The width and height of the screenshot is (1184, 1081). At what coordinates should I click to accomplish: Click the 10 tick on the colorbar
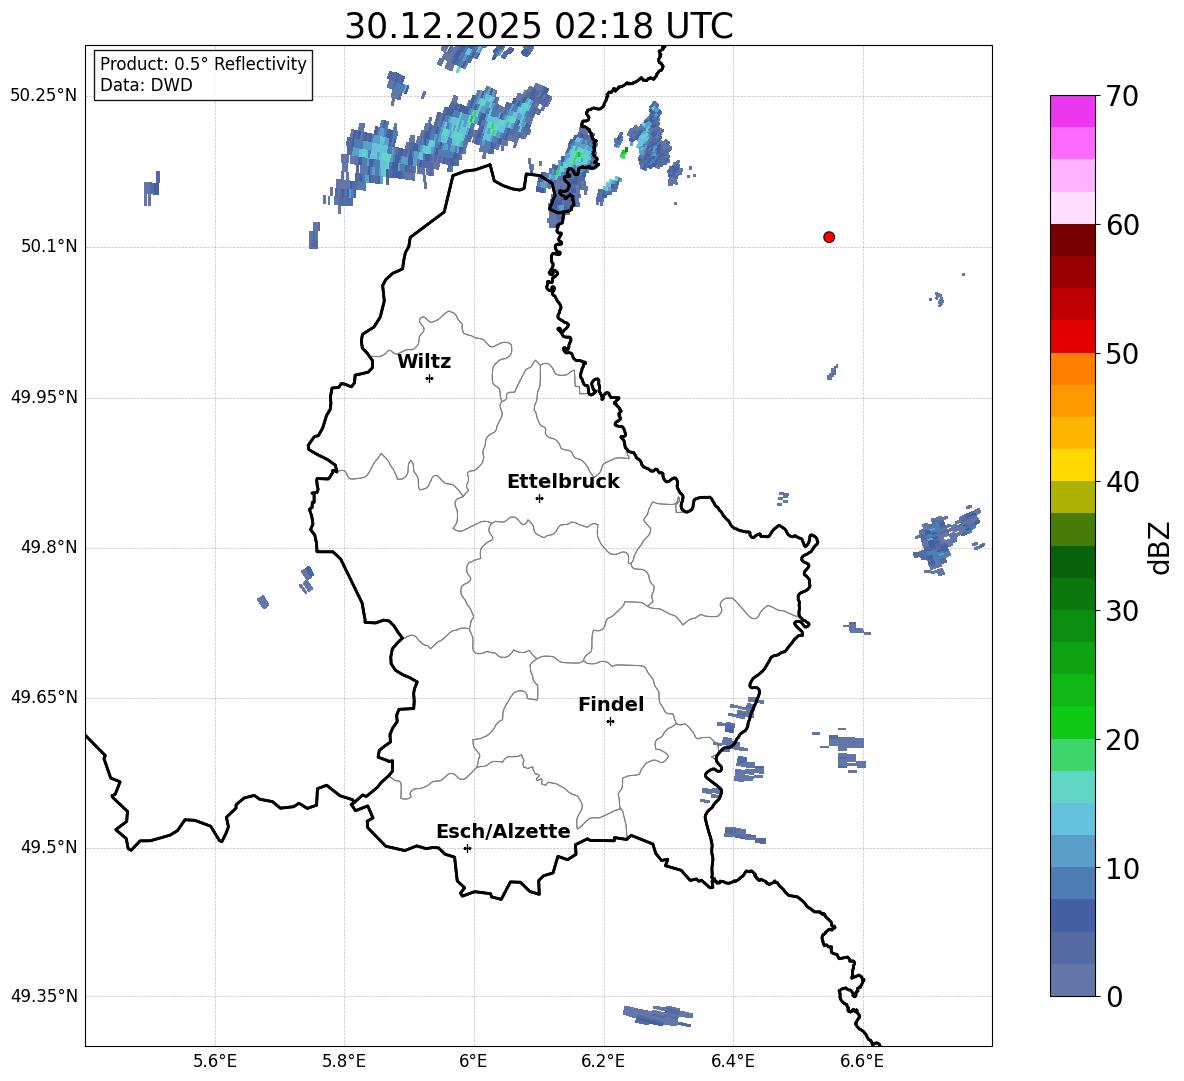click(x=1122, y=868)
